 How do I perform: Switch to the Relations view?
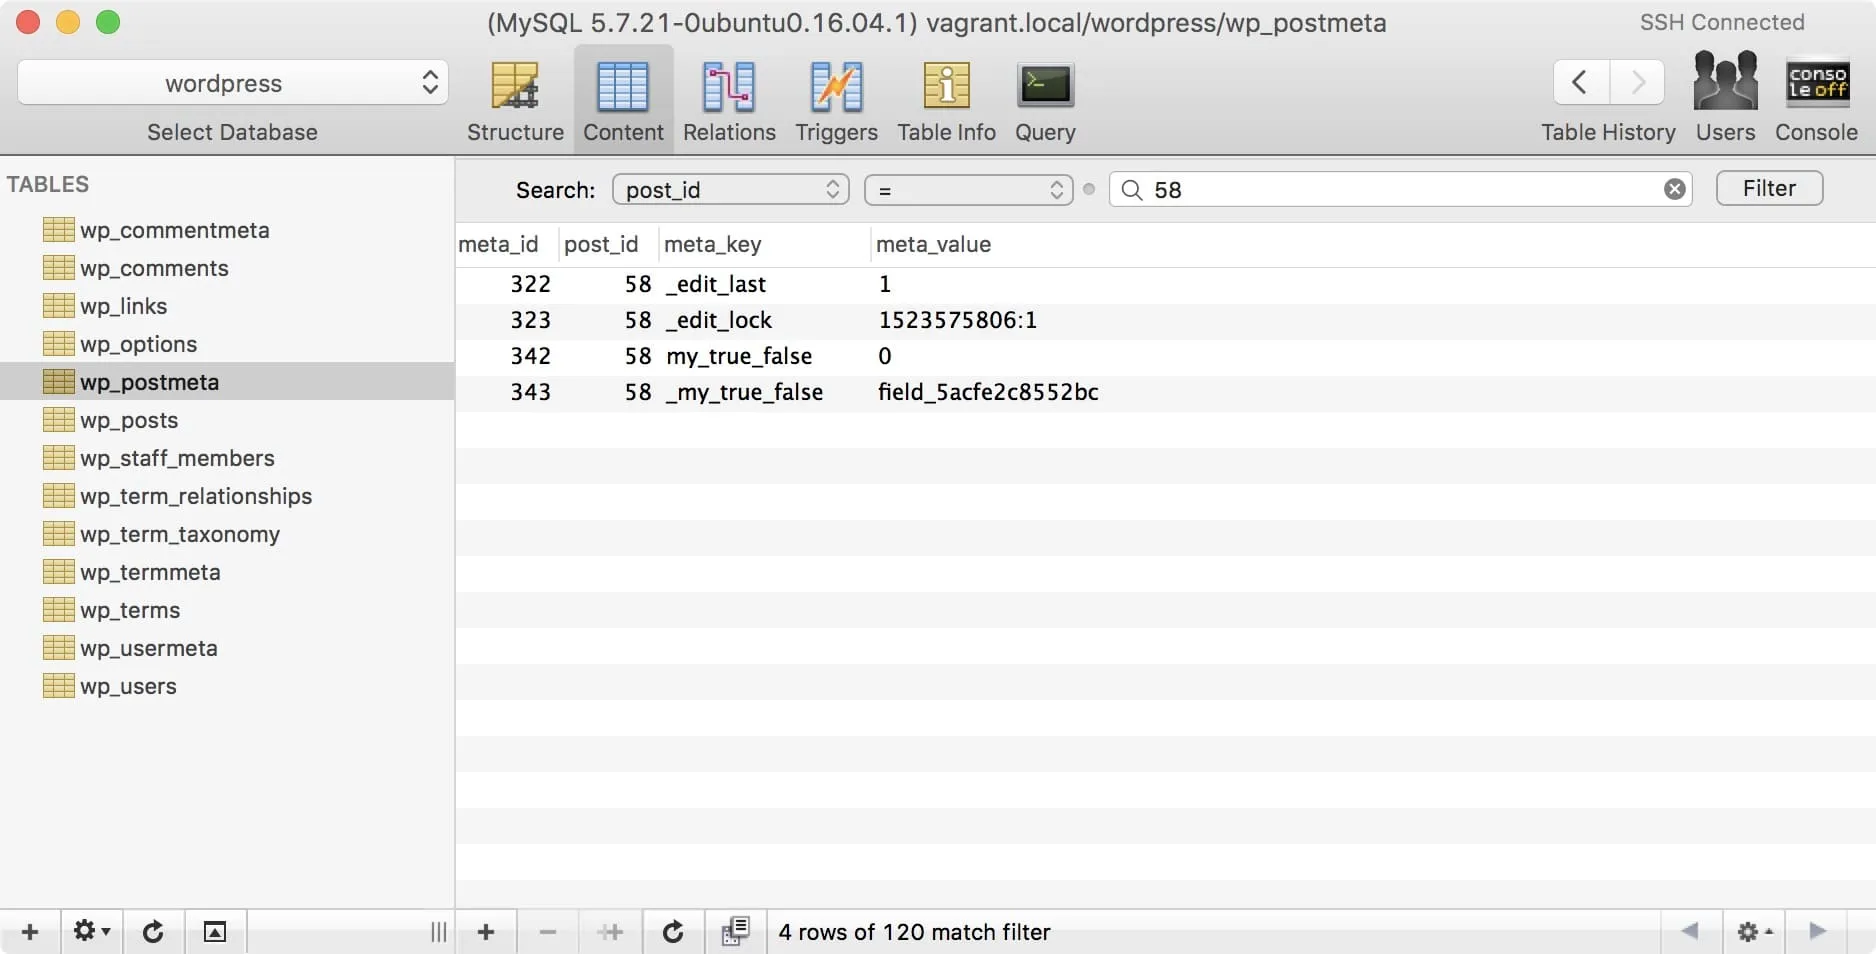pos(729,87)
